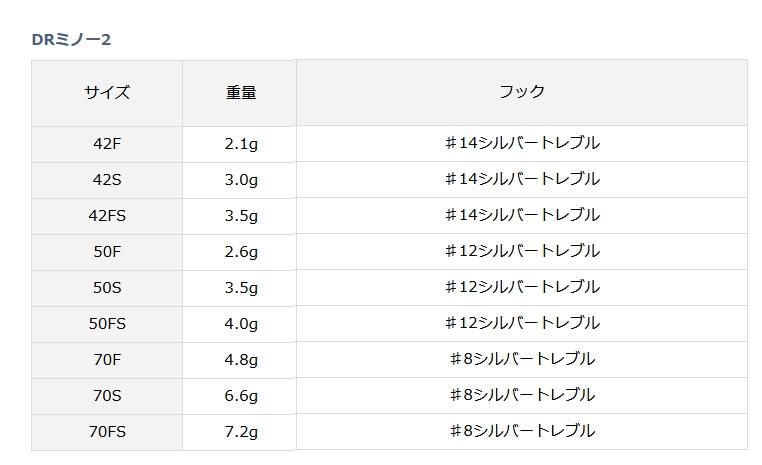Click the 7.2g weight cell
The image size is (762, 465).
(x=240, y=431)
